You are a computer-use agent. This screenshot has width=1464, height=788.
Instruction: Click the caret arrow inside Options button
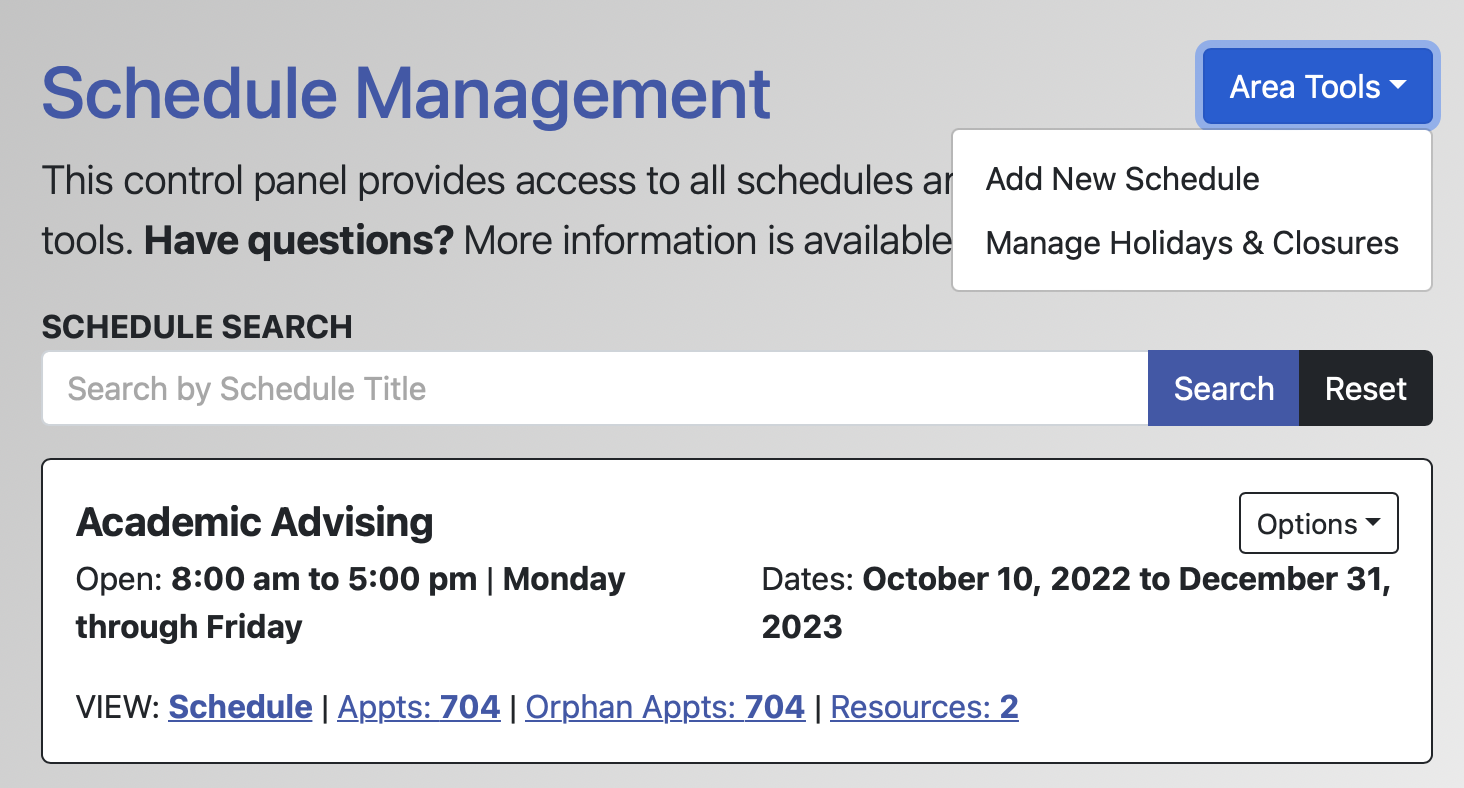tap(1373, 523)
